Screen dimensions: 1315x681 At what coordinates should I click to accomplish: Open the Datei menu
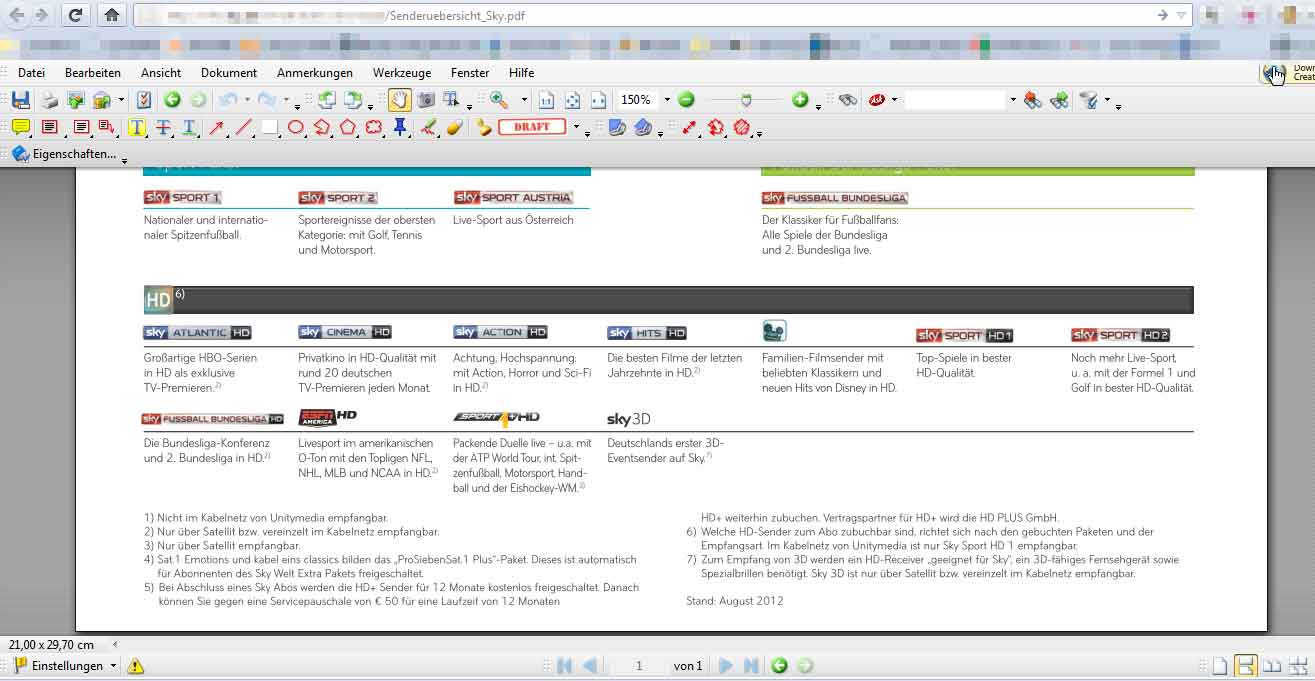click(31, 73)
